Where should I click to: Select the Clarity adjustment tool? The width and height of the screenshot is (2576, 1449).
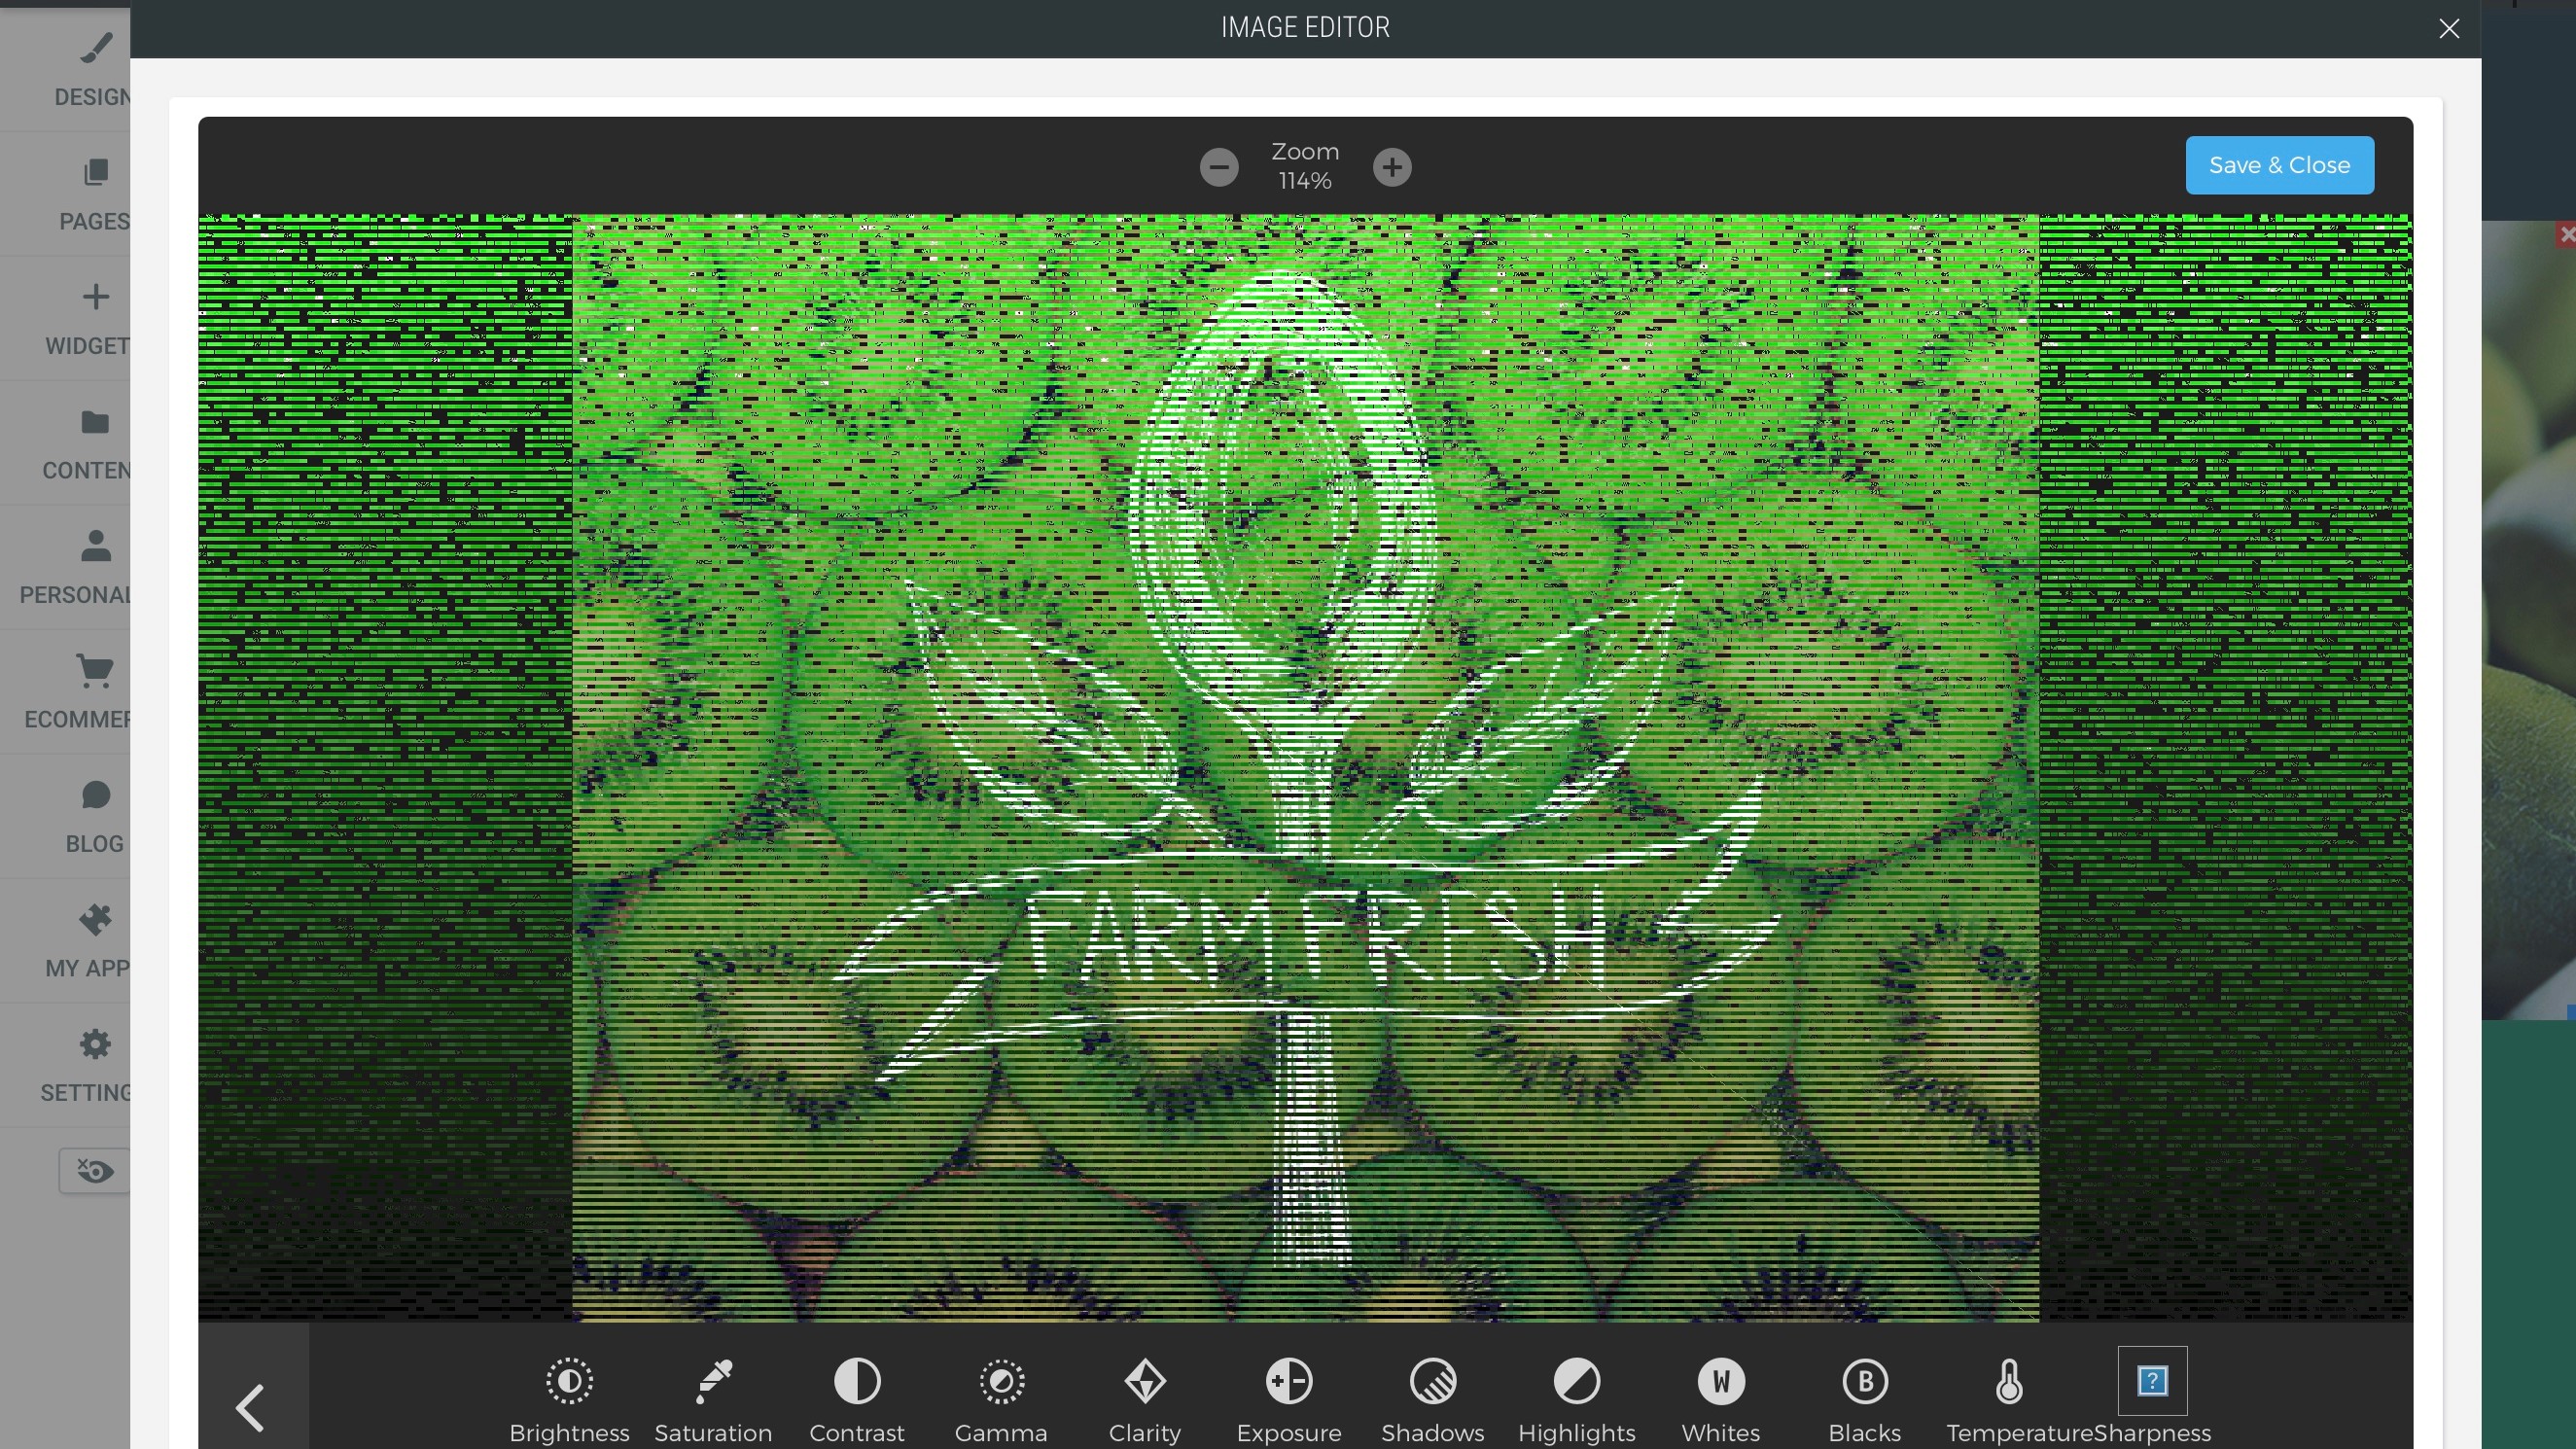(x=1147, y=1397)
